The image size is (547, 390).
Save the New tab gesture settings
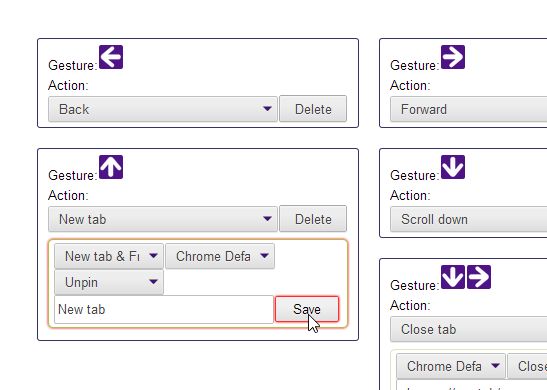coord(307,309)
